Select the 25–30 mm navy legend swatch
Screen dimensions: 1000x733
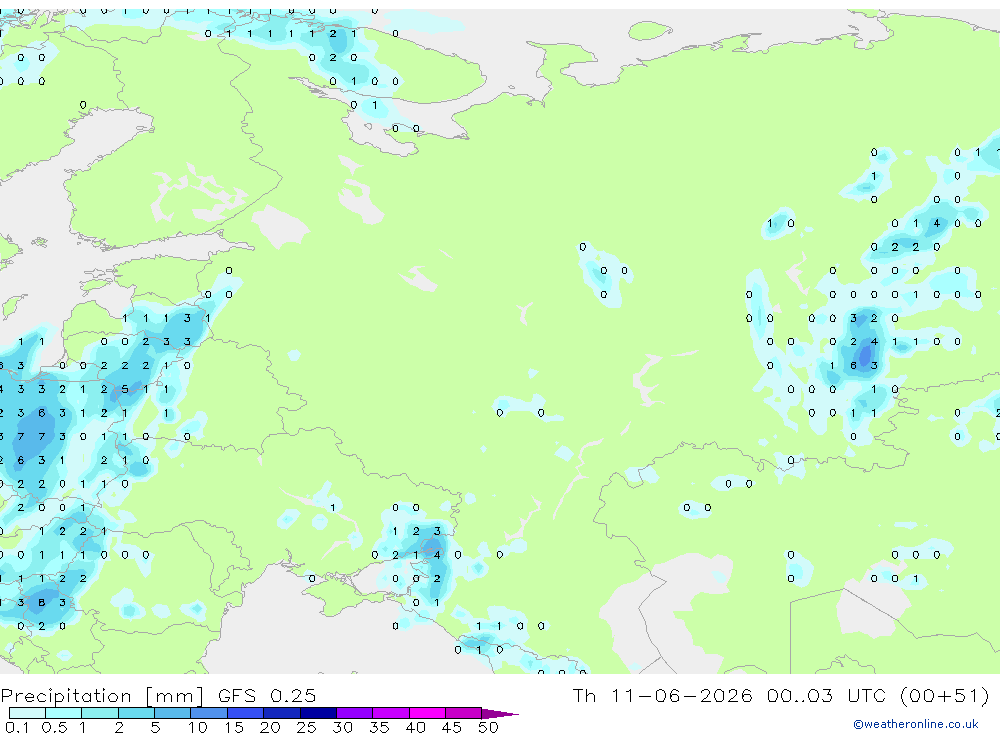[318, 713]
